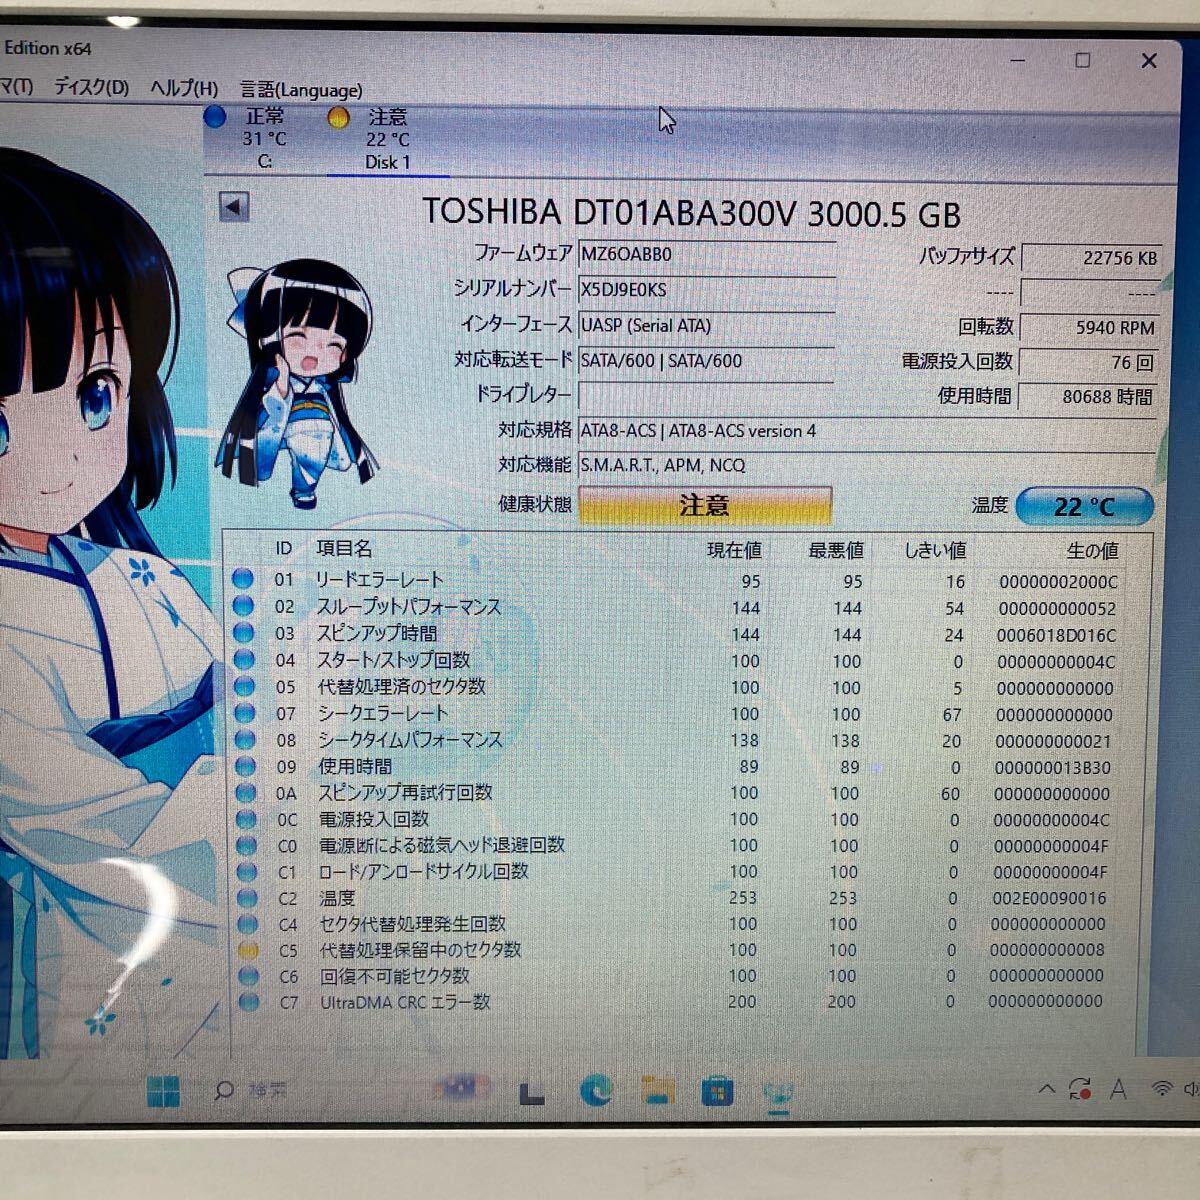Select the 電源断による磁気ヘッド退避回数 row text
Viewport: 1200px width, 1200px height.
pyautogui.click(x=441, y=845)
